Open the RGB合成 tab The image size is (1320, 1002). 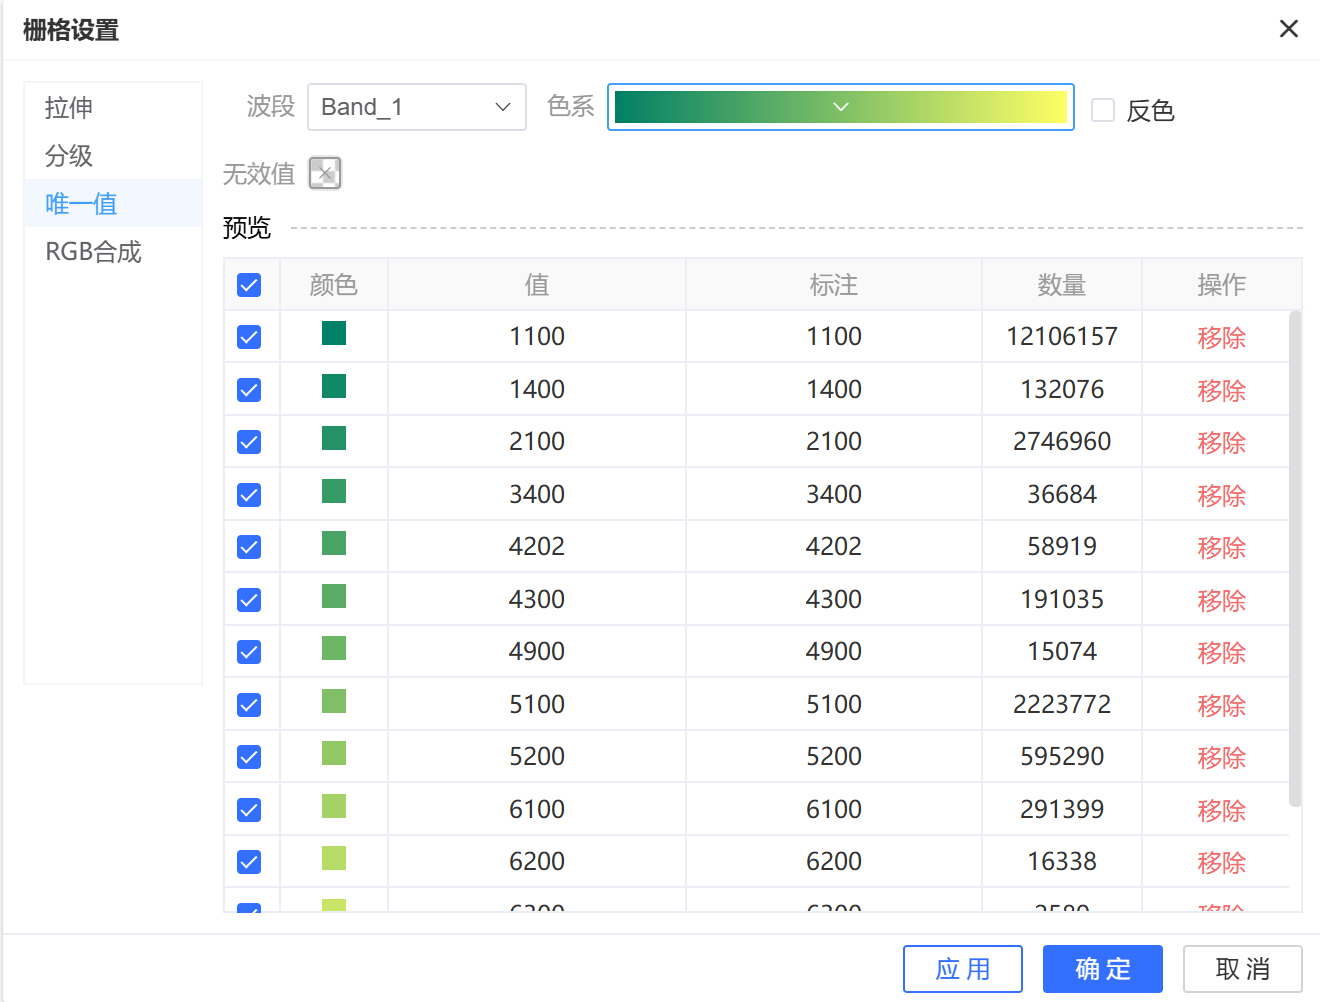[94, 252]
